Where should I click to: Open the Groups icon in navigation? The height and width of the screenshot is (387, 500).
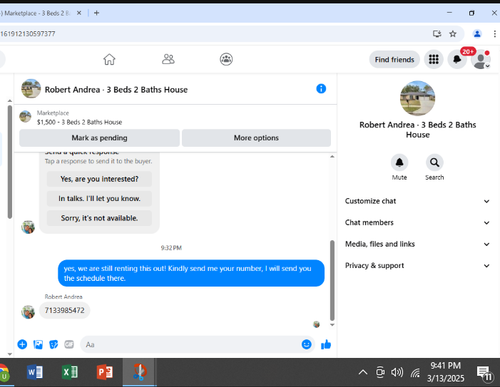point(226,59)
